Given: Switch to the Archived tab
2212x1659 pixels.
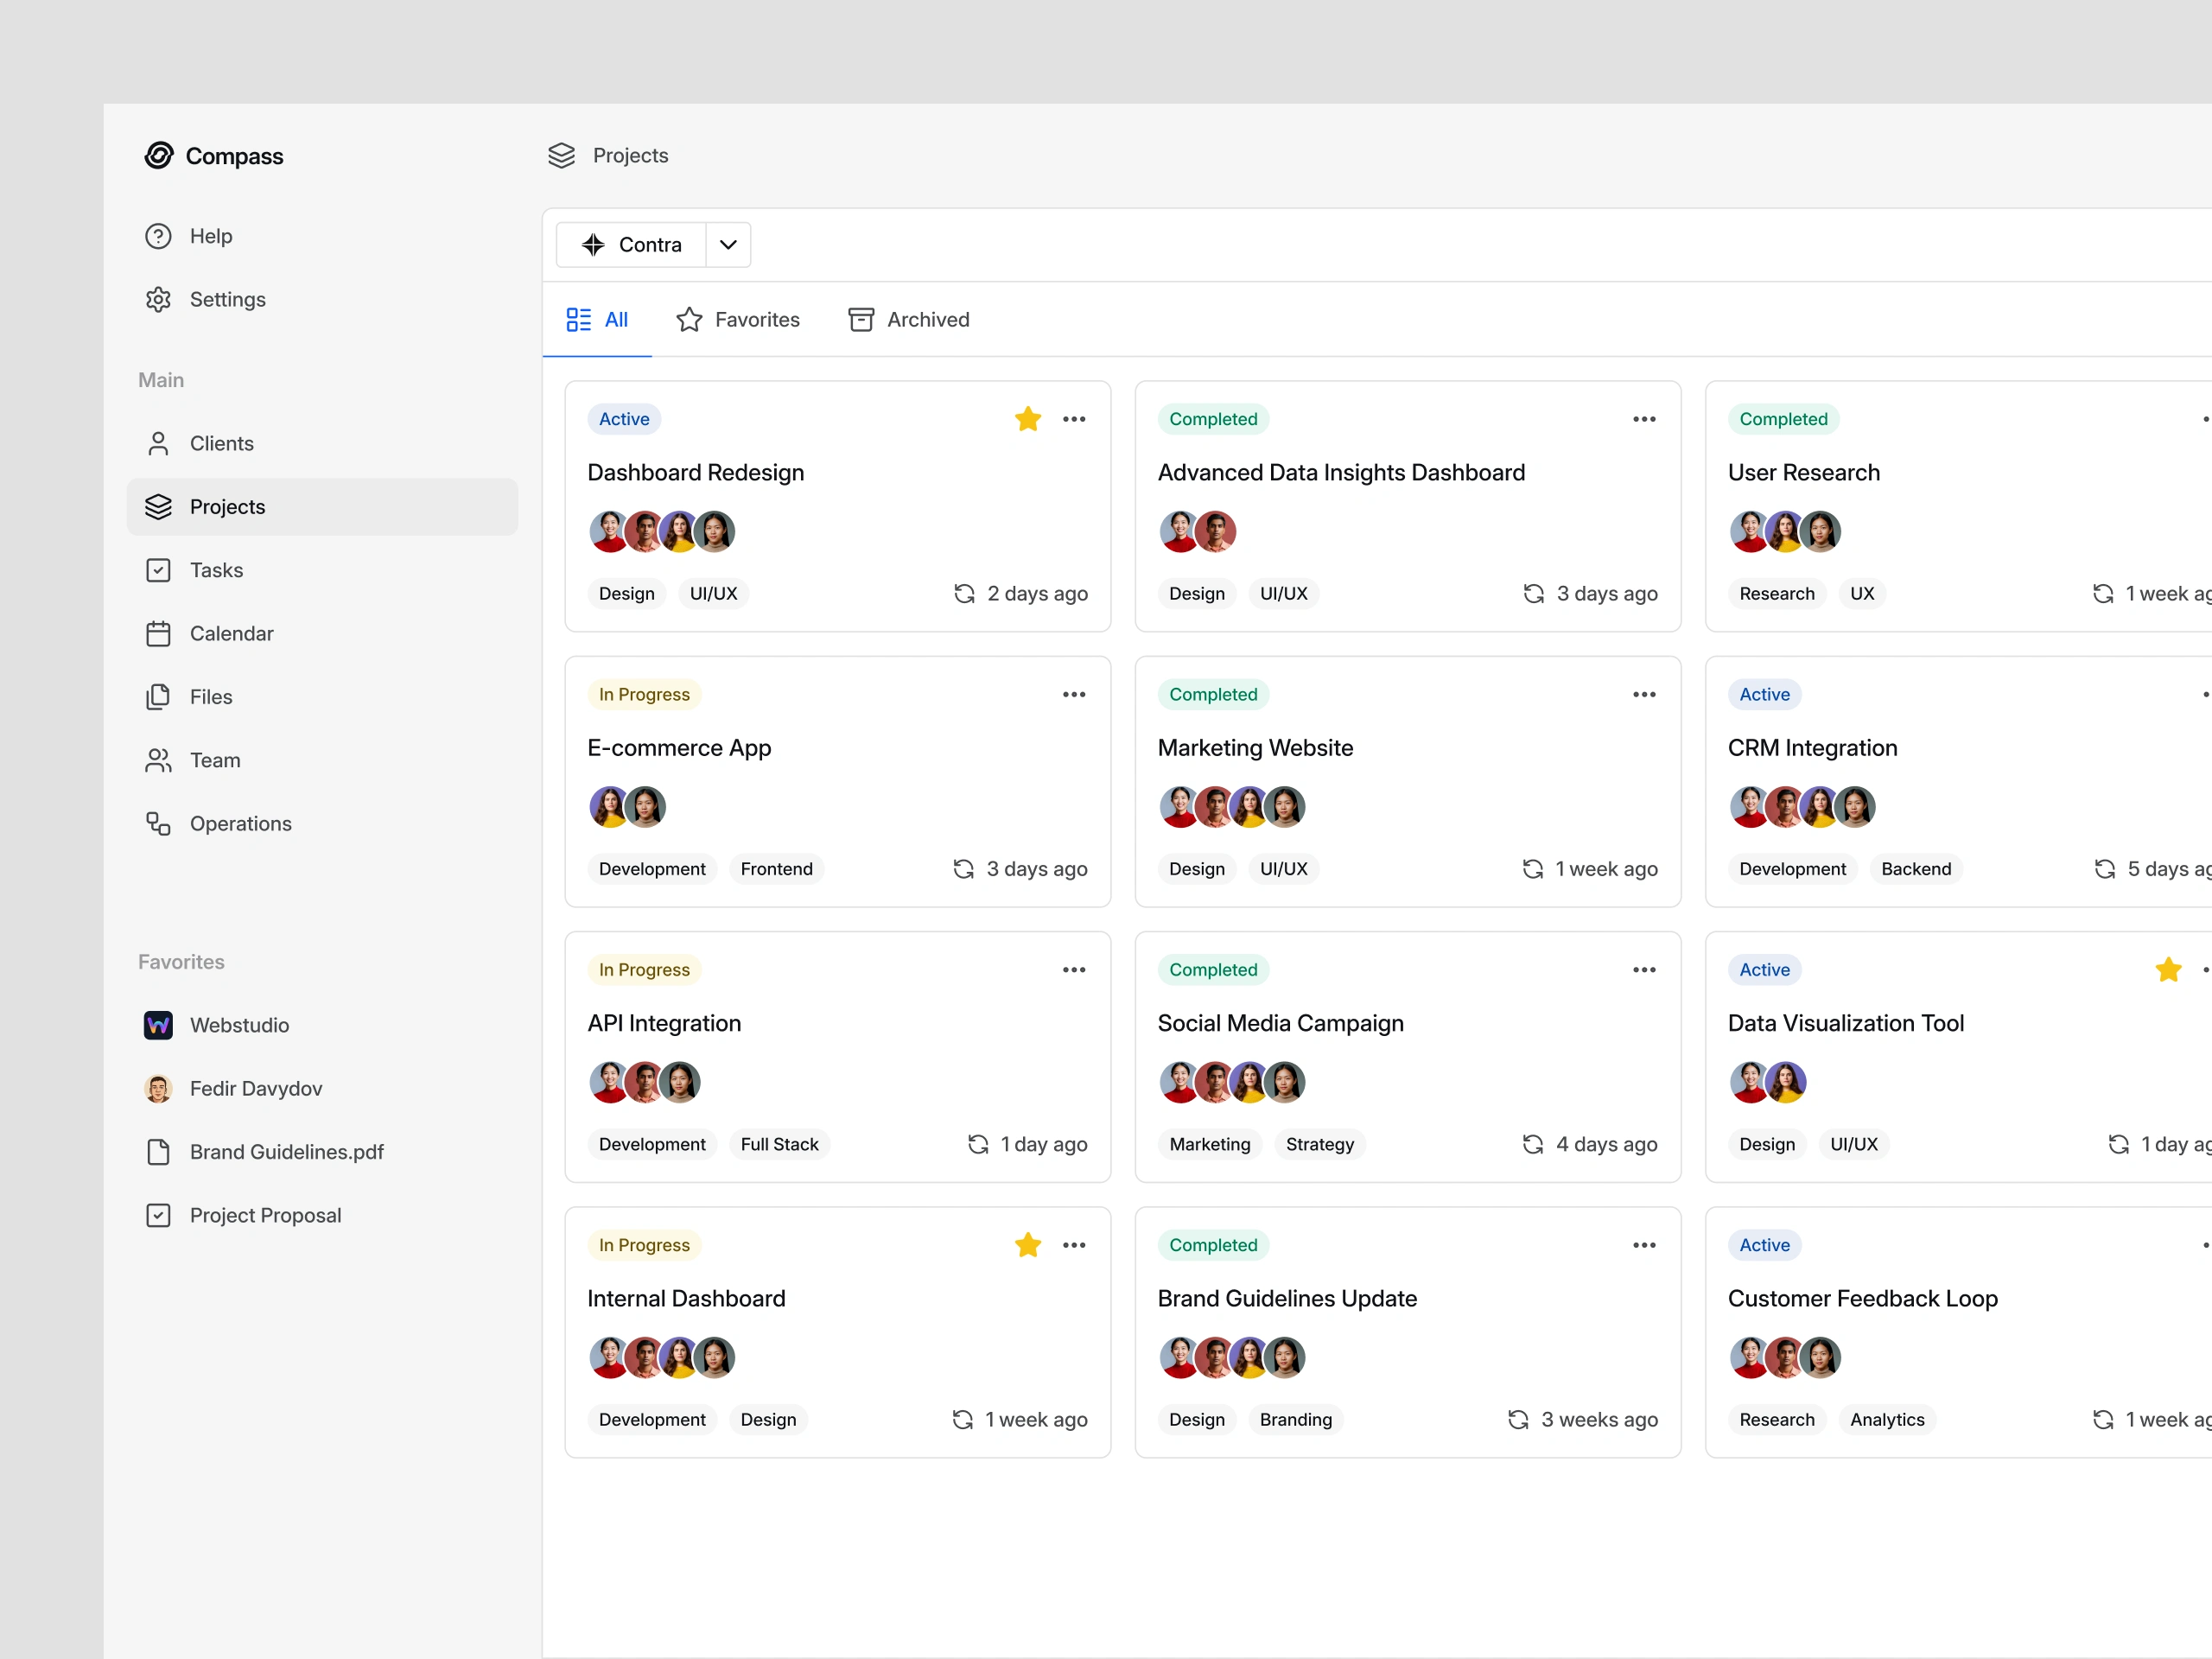Looking at the screenshot, I should point(909,320).
